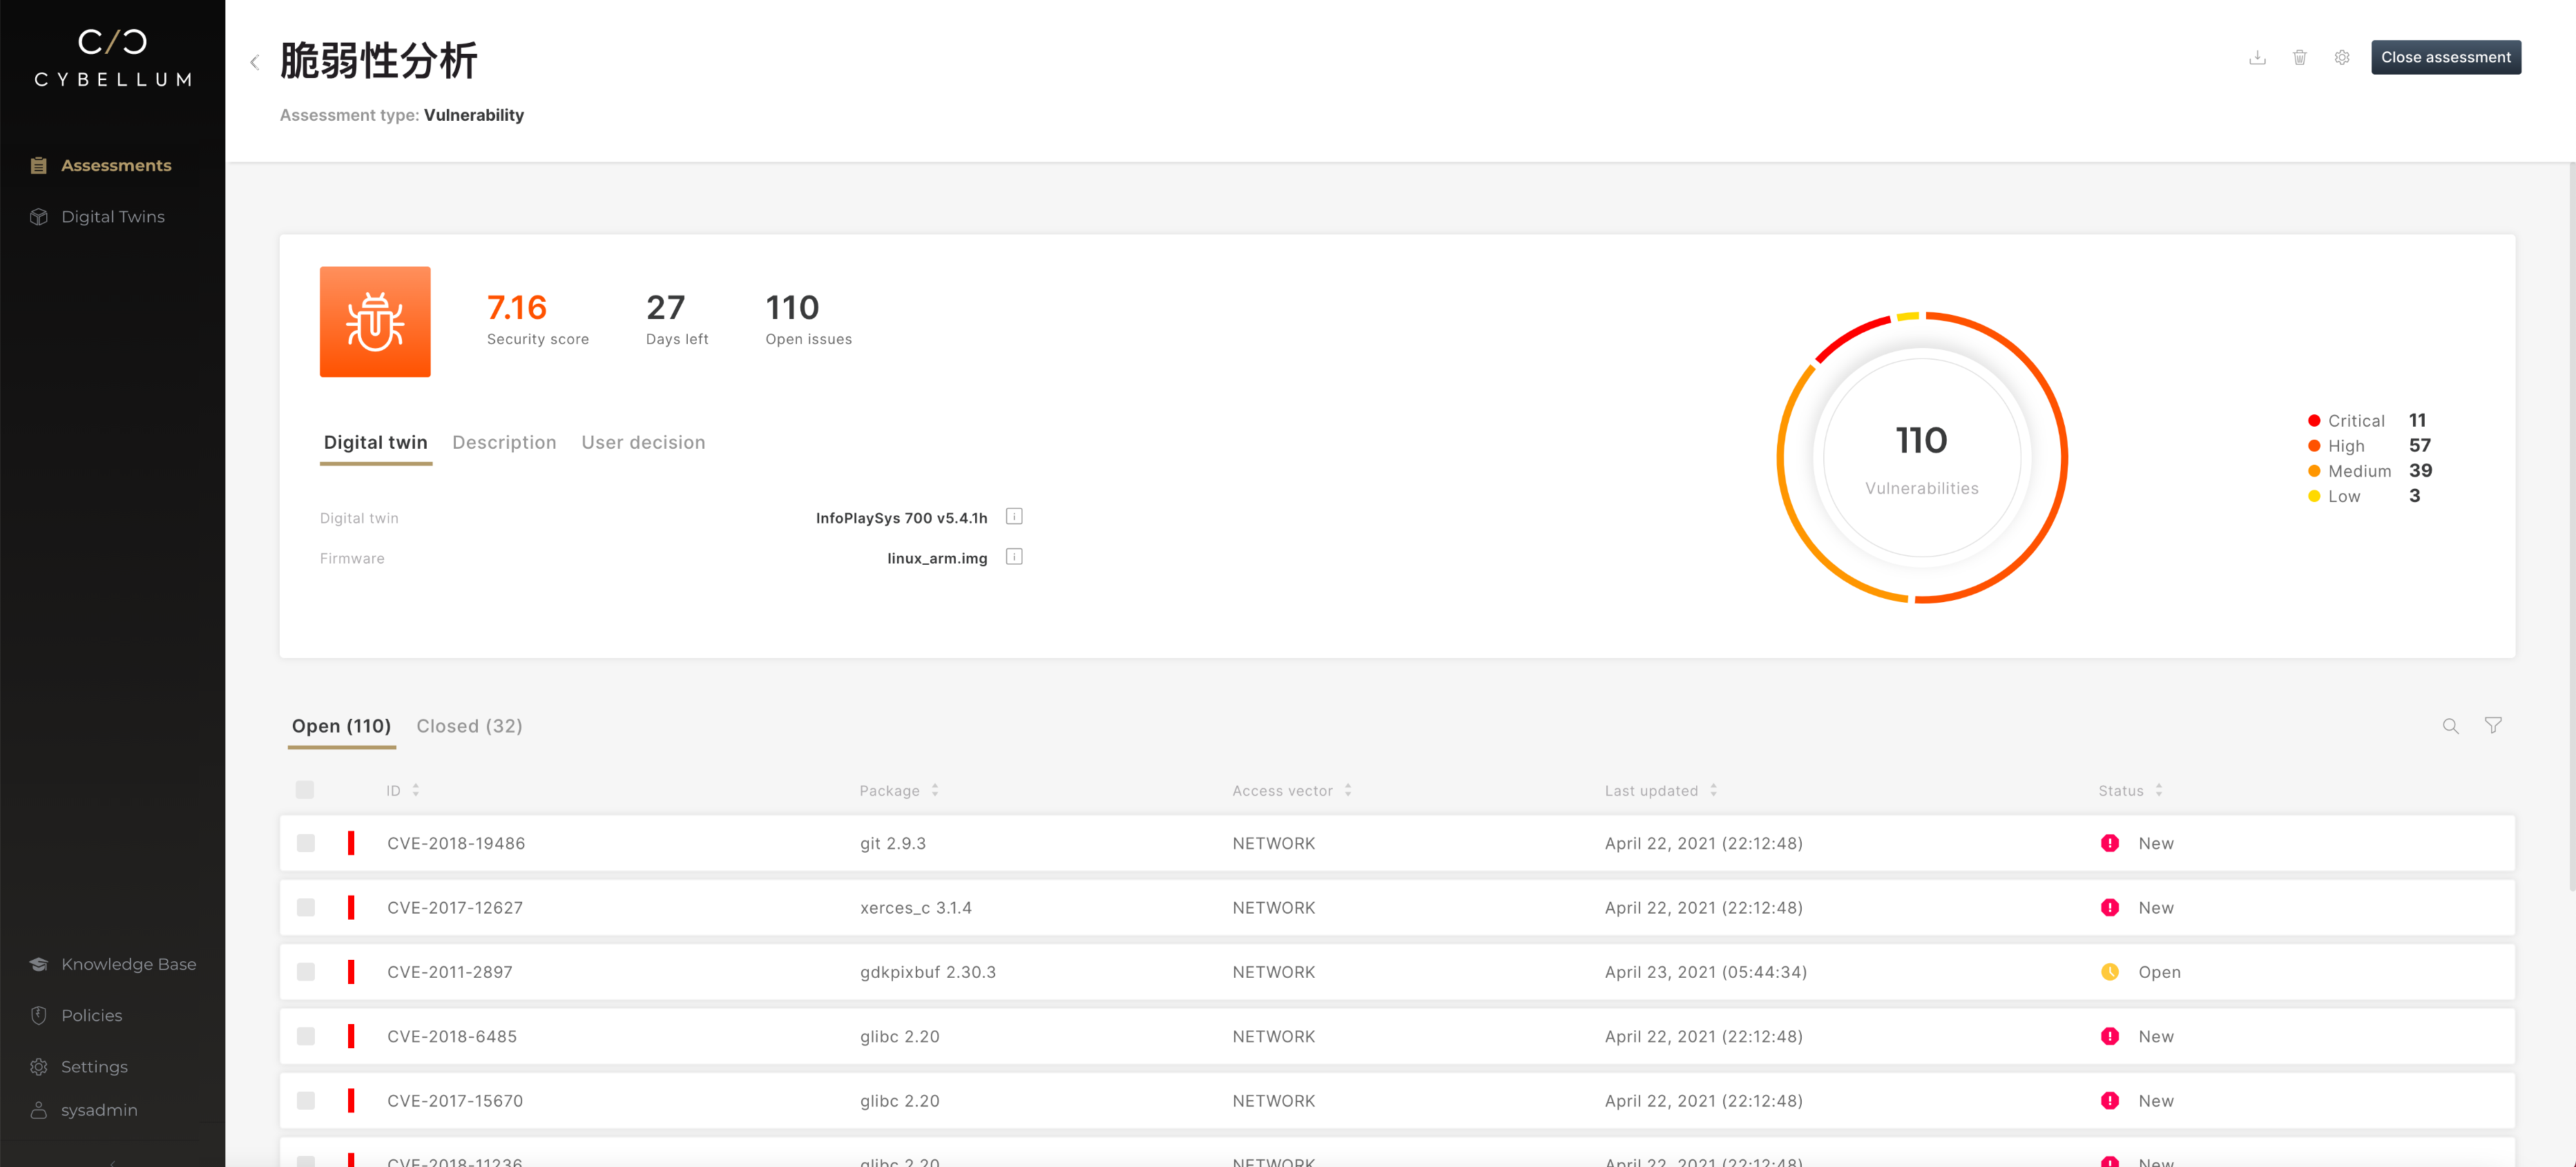Screen dimensions: 2576x1167
Task: Open the filter funnel icon
Action: (x=2493, y=726)
